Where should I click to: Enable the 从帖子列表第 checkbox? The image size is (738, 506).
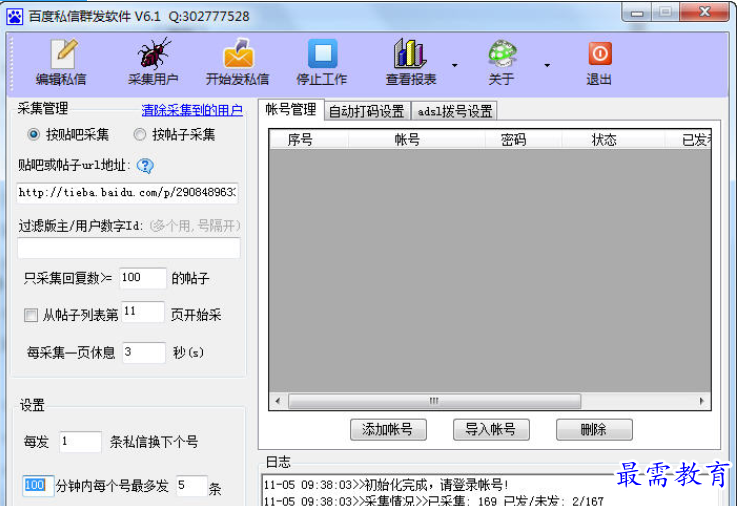31,315
